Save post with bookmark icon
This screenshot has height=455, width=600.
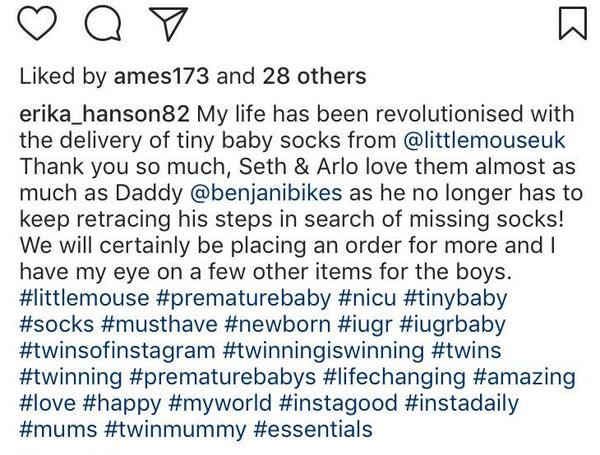(x=571, y=22)
